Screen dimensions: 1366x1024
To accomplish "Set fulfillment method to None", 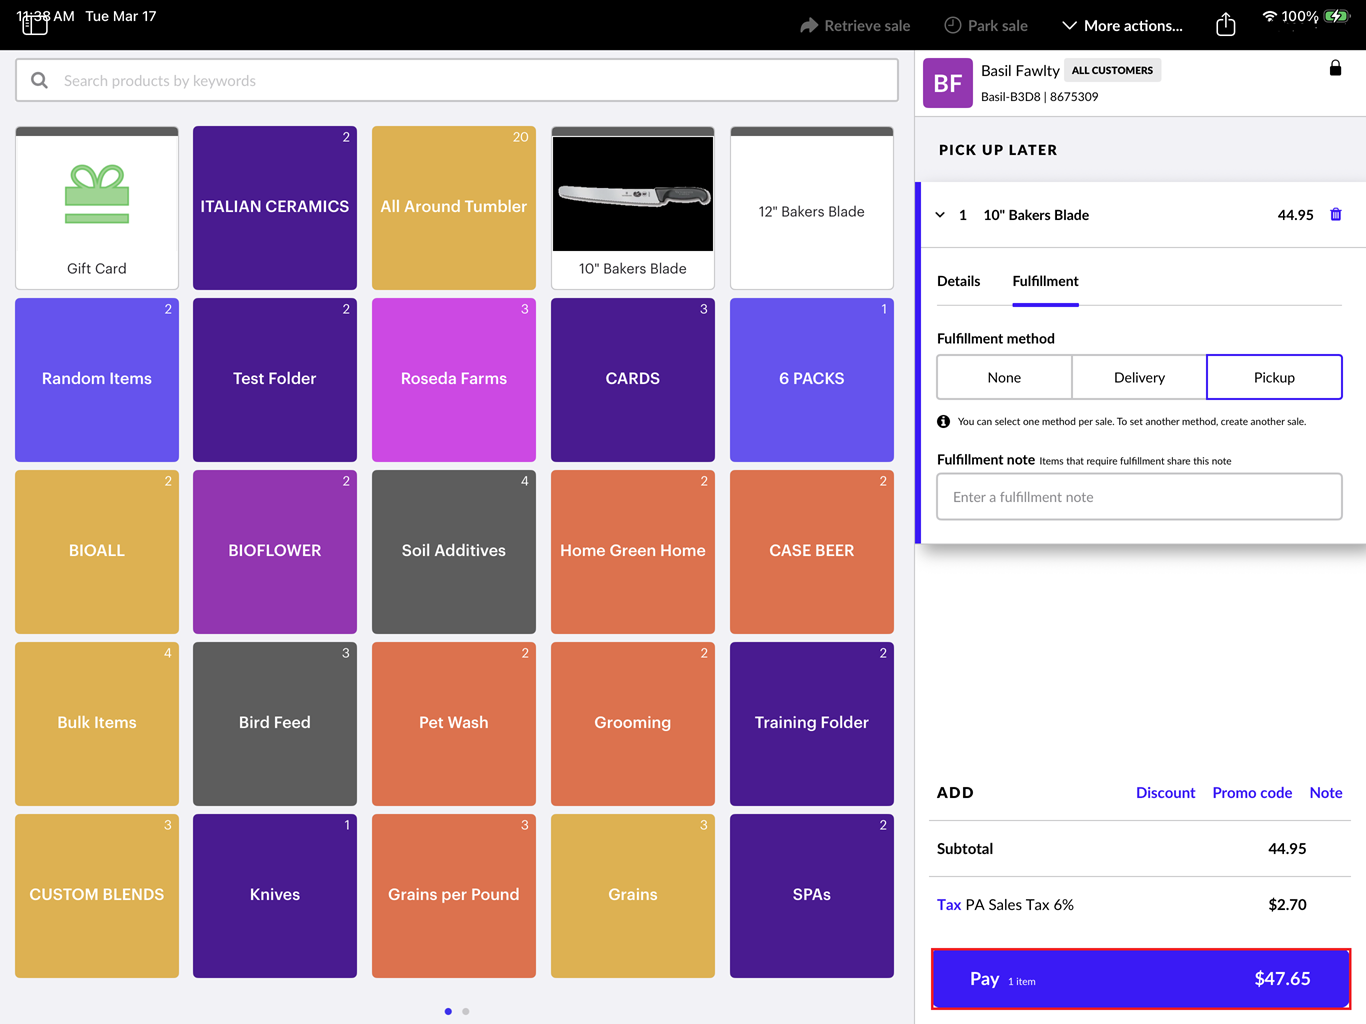I will click(x=1004, y=377).
